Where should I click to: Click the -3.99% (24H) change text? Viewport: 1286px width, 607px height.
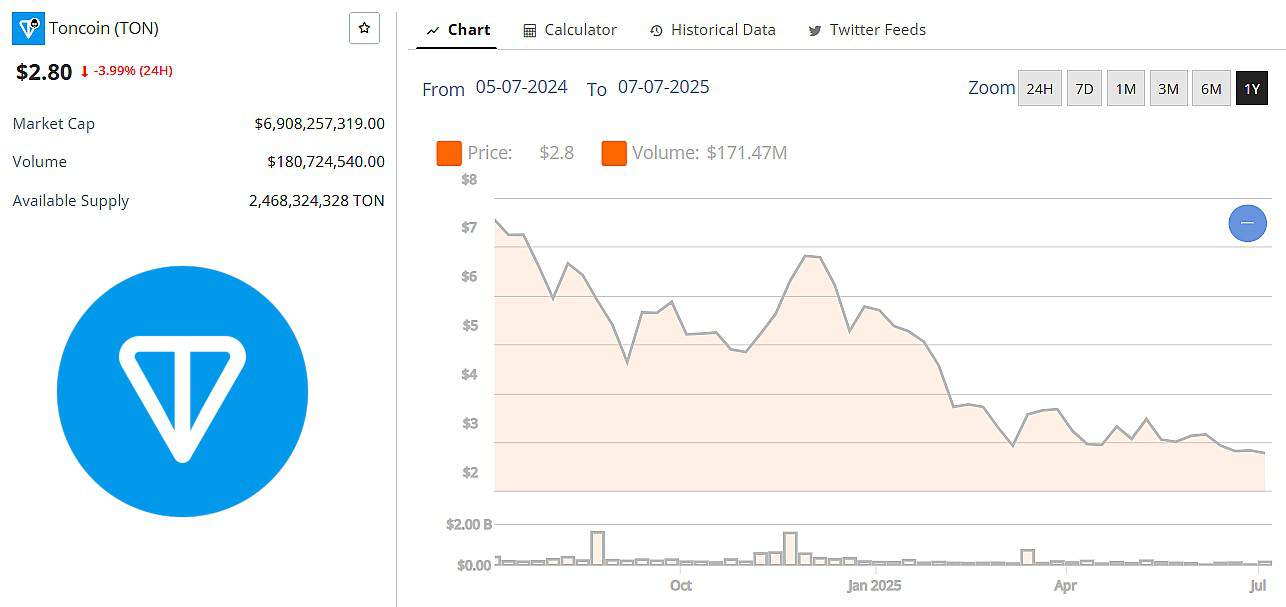[133, 71]
